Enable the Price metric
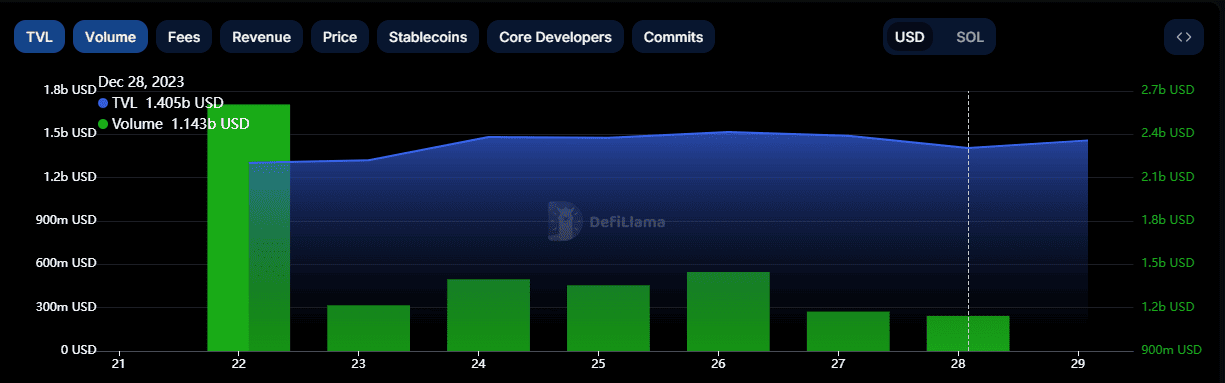1225x383 pixels. 340,37
